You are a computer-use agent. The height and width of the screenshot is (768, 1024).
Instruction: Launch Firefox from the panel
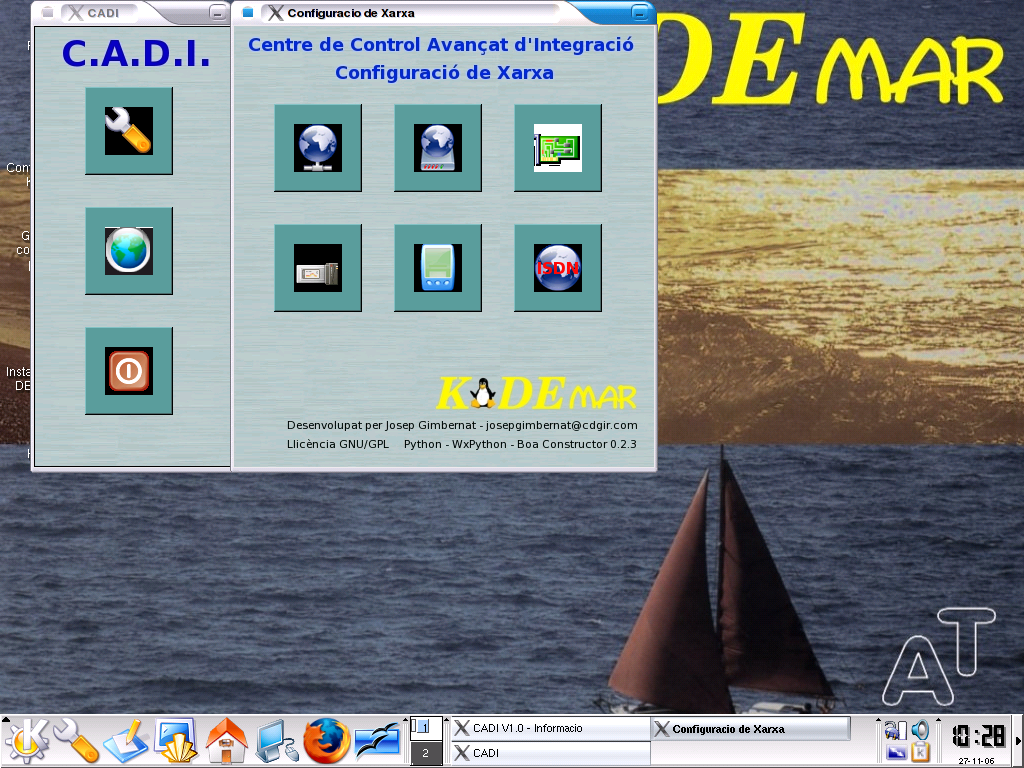pyautogui.click(x=328, y=741)
